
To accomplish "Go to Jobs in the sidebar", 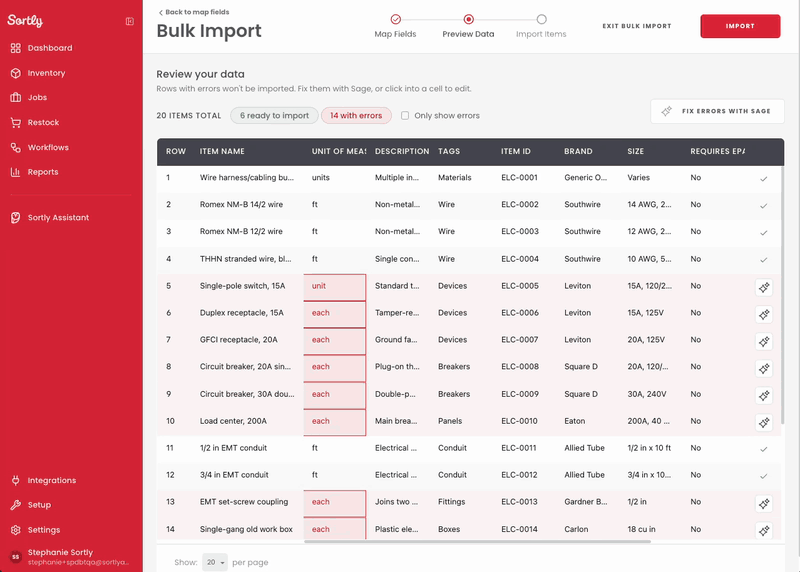I will (37, 97).
